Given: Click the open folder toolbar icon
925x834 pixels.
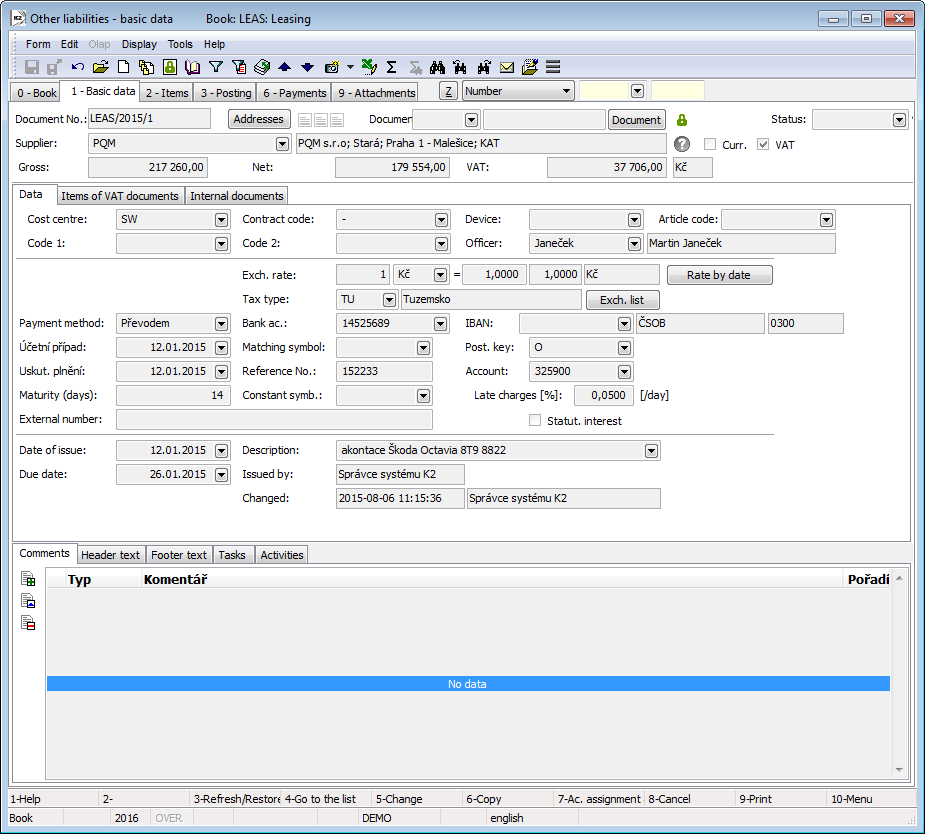Looking at the screenshot, I should 101,67.
